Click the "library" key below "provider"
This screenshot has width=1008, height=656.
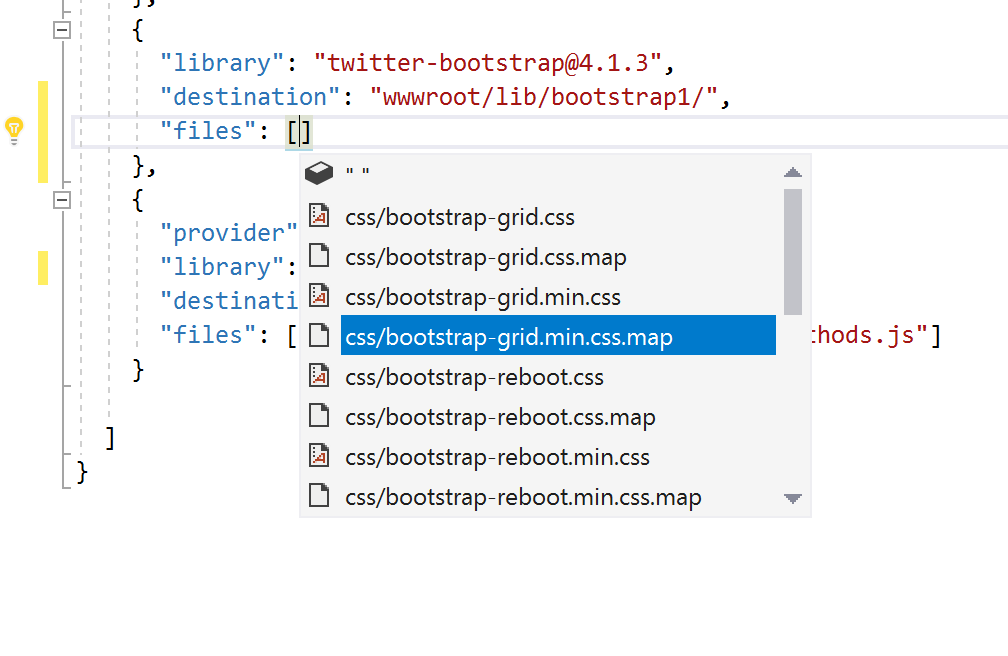click(222, 267)
